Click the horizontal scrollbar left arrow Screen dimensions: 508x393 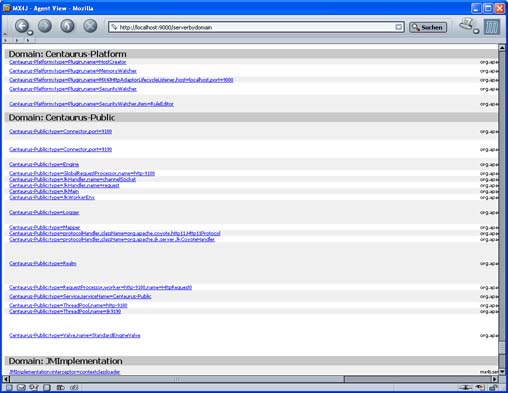(x=6, y=379)
